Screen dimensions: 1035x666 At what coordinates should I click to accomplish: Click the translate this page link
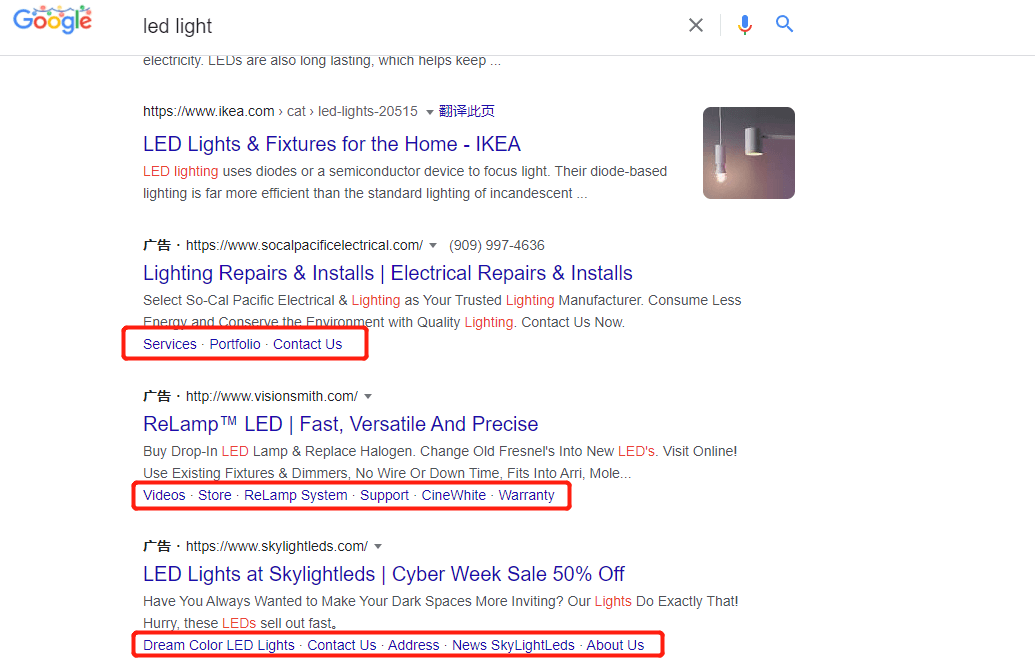pyautogui.click(x=467, y=112)
